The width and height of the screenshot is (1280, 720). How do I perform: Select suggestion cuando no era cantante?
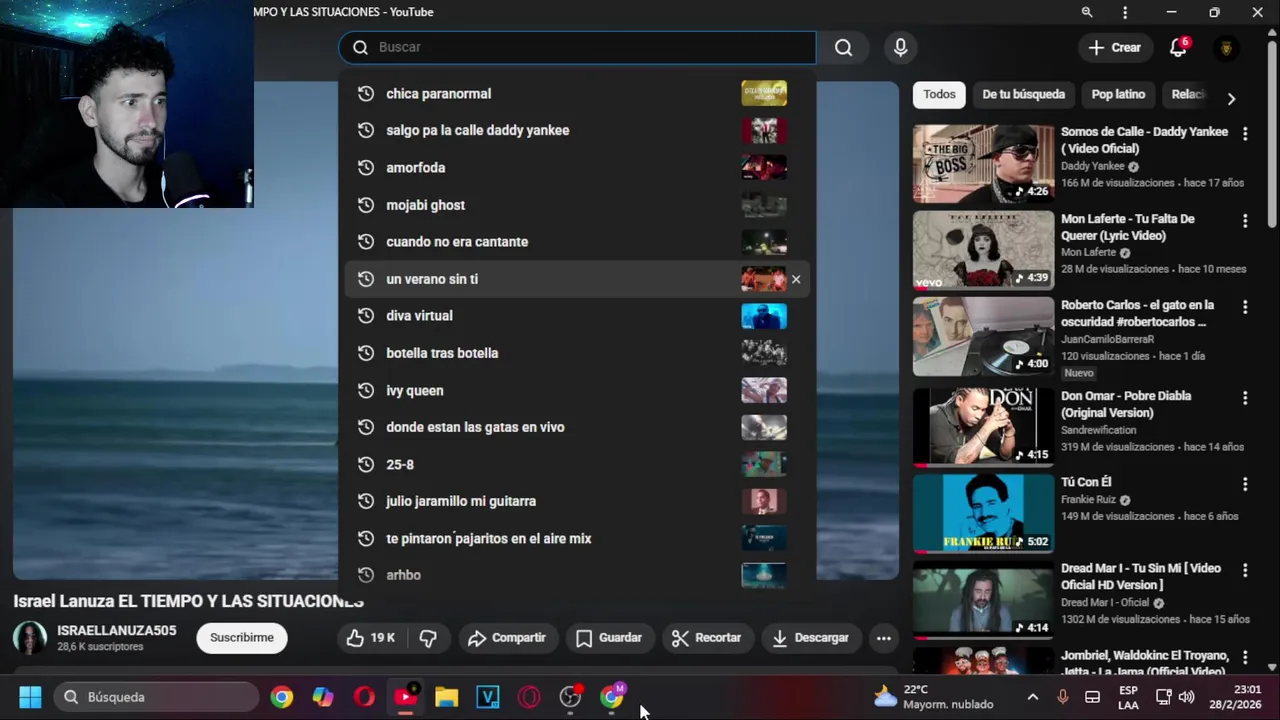(576, 241)
